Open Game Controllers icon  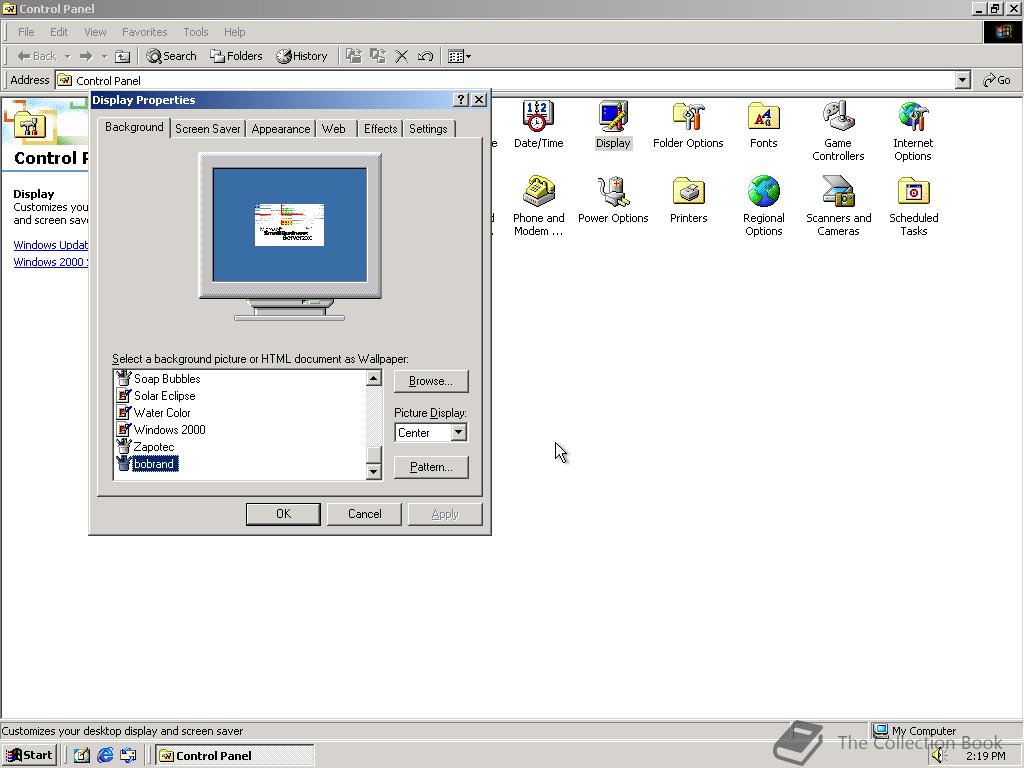click(x=838, y=131)
